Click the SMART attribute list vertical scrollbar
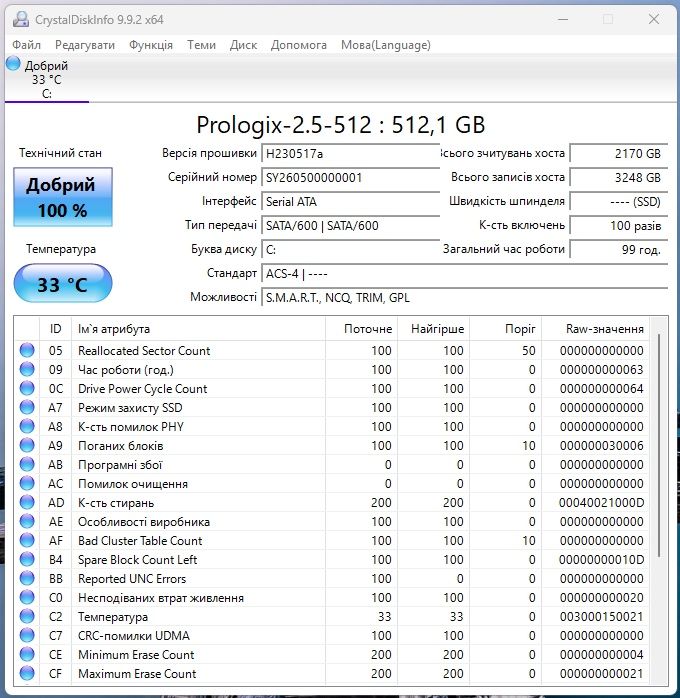This screenshot has width=680, height=698. tap(659, 445)
